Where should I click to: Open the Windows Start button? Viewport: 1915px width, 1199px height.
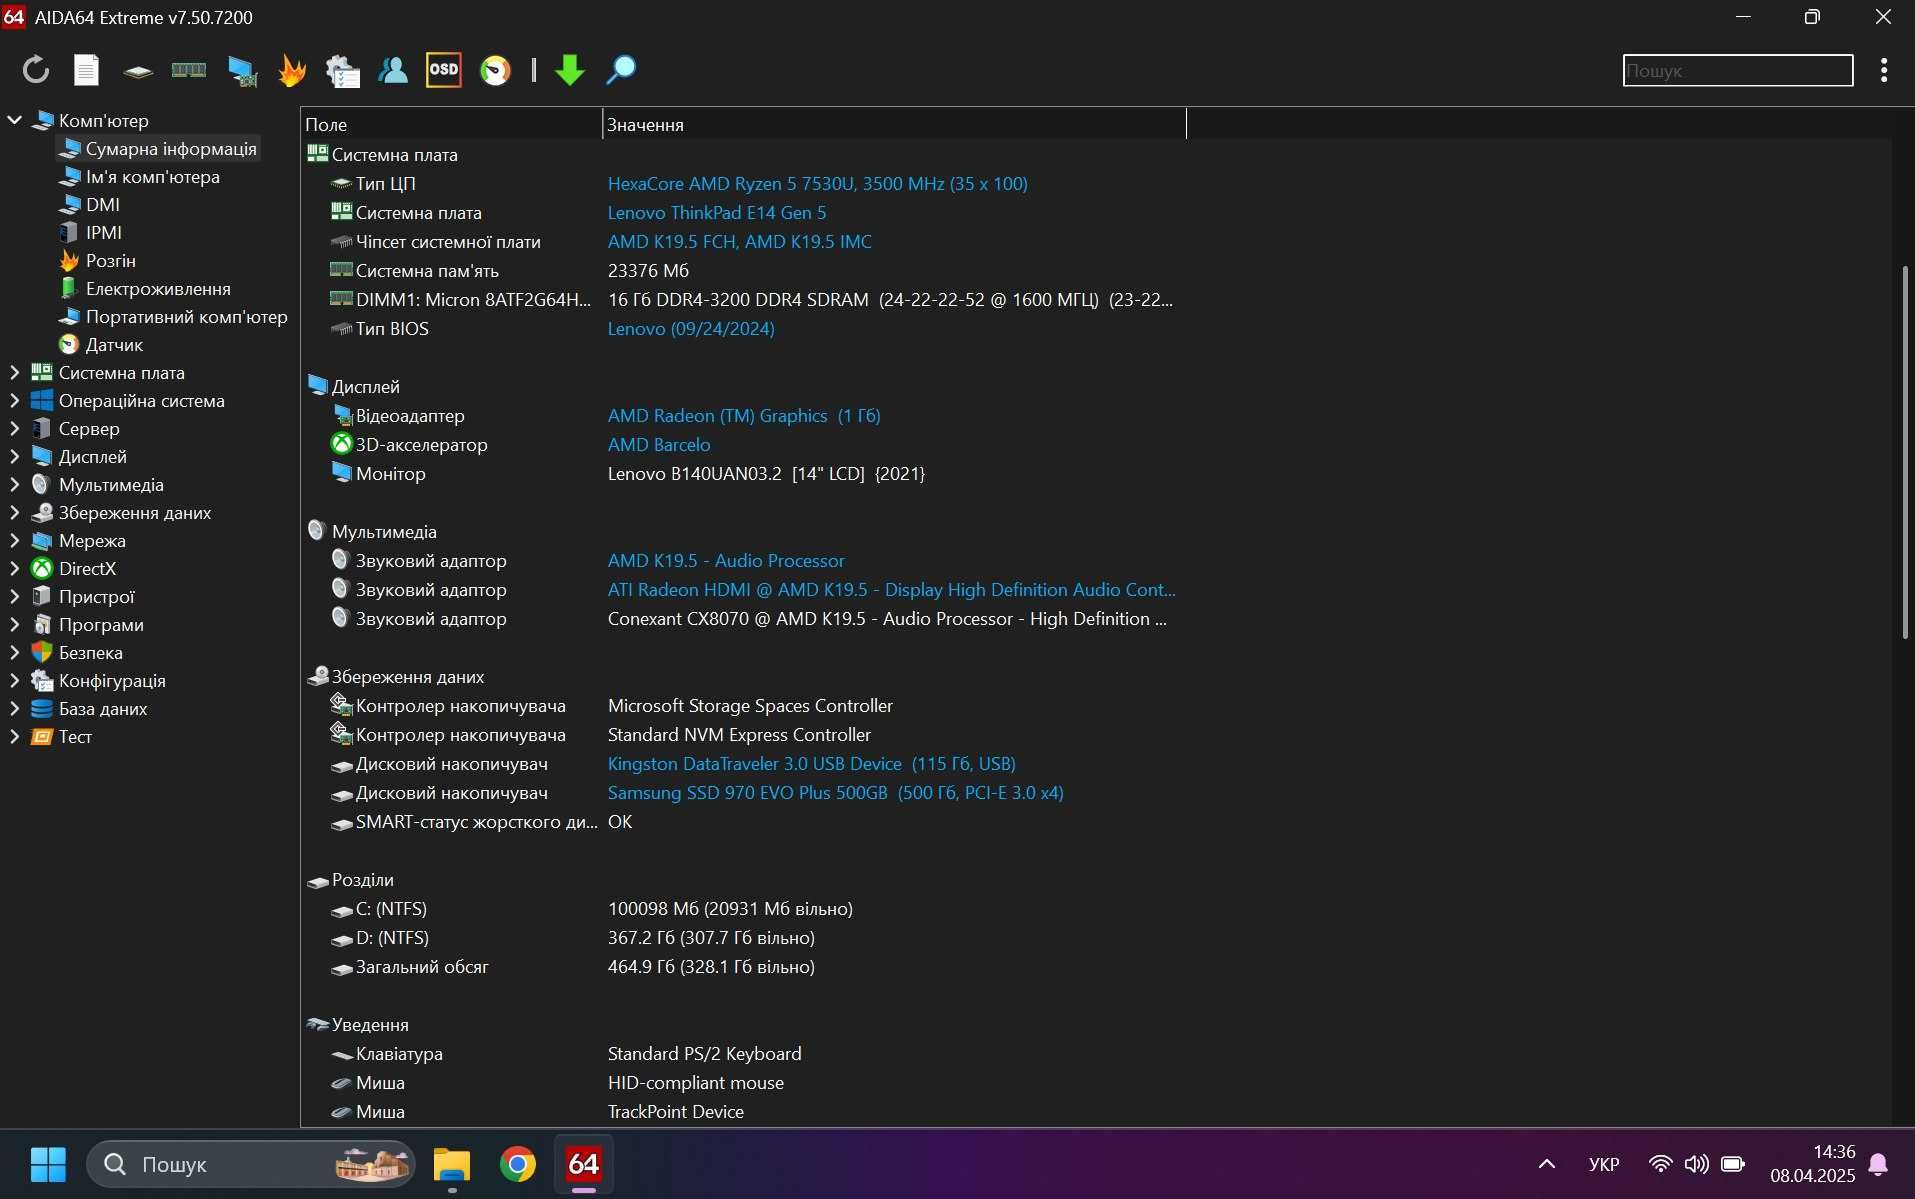48,1164
